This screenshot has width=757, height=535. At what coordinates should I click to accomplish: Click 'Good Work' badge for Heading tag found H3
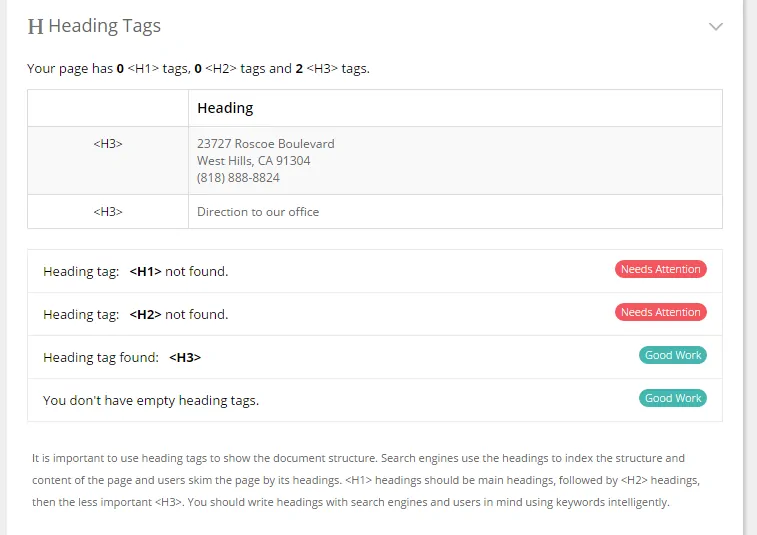point(673,355)
